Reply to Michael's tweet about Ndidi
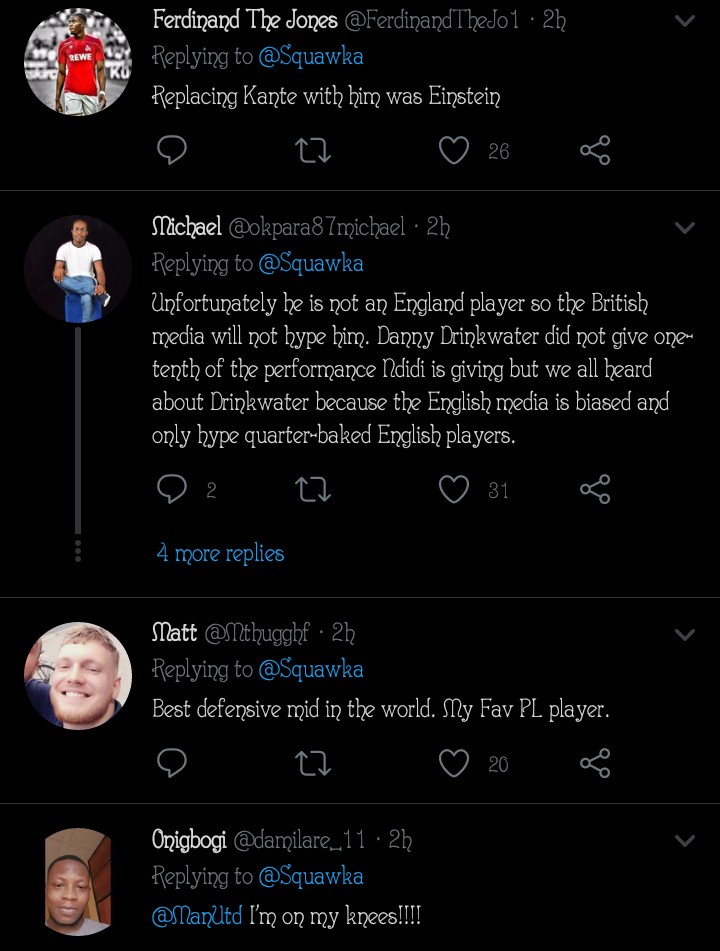Image resolution: width=720 pixels, height=951 pixels. tap(172, 489)
